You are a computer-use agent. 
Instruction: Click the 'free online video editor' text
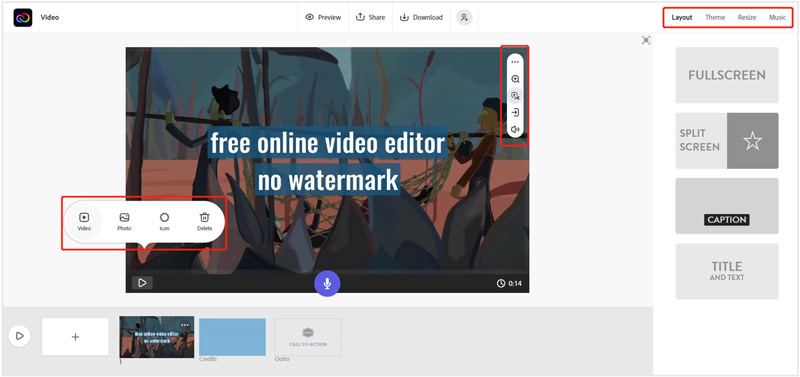(x=328, y=143)
